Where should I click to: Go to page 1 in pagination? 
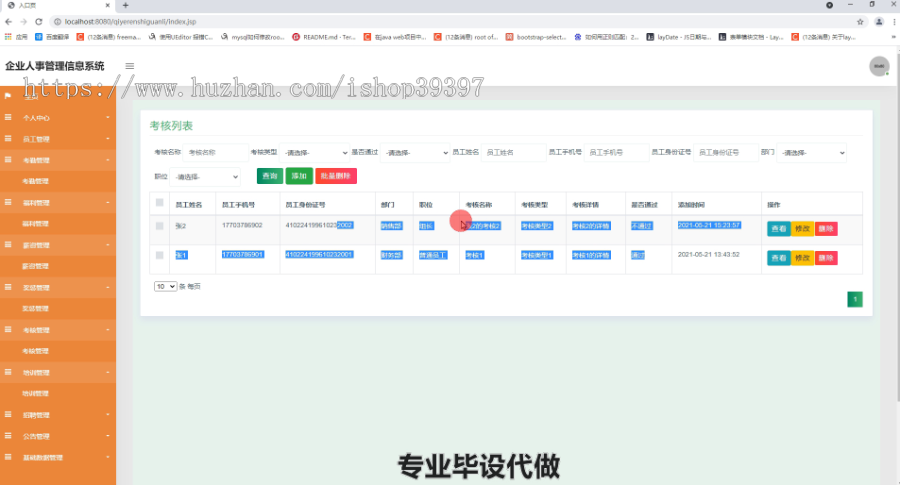(855, 299)
